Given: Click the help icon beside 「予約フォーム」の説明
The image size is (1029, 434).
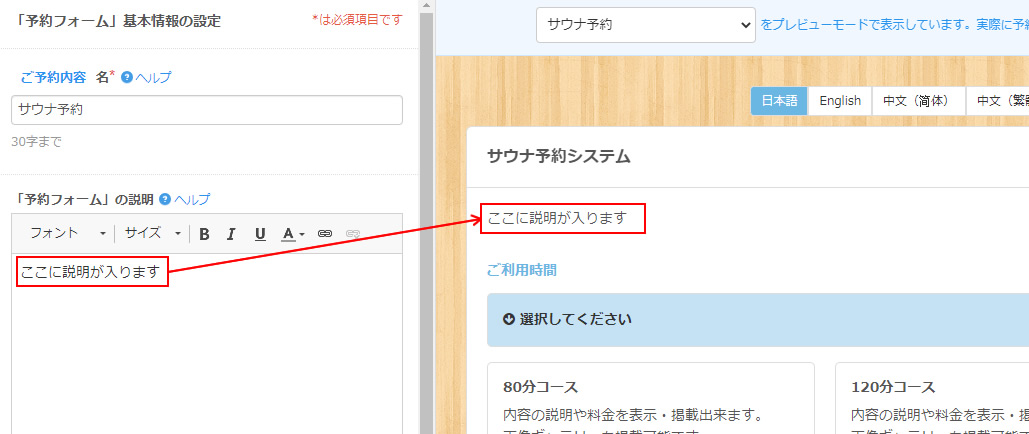Looking at the screenshot, I should [165, 199].
